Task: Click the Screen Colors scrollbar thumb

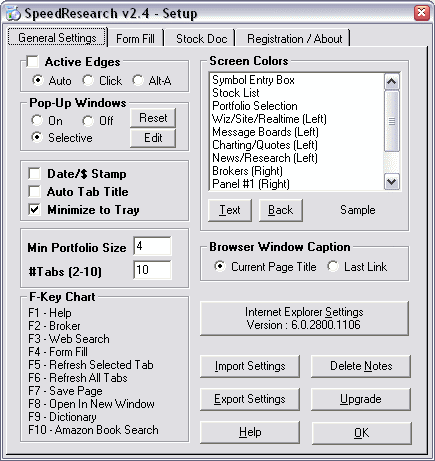Action: [392, 121]
